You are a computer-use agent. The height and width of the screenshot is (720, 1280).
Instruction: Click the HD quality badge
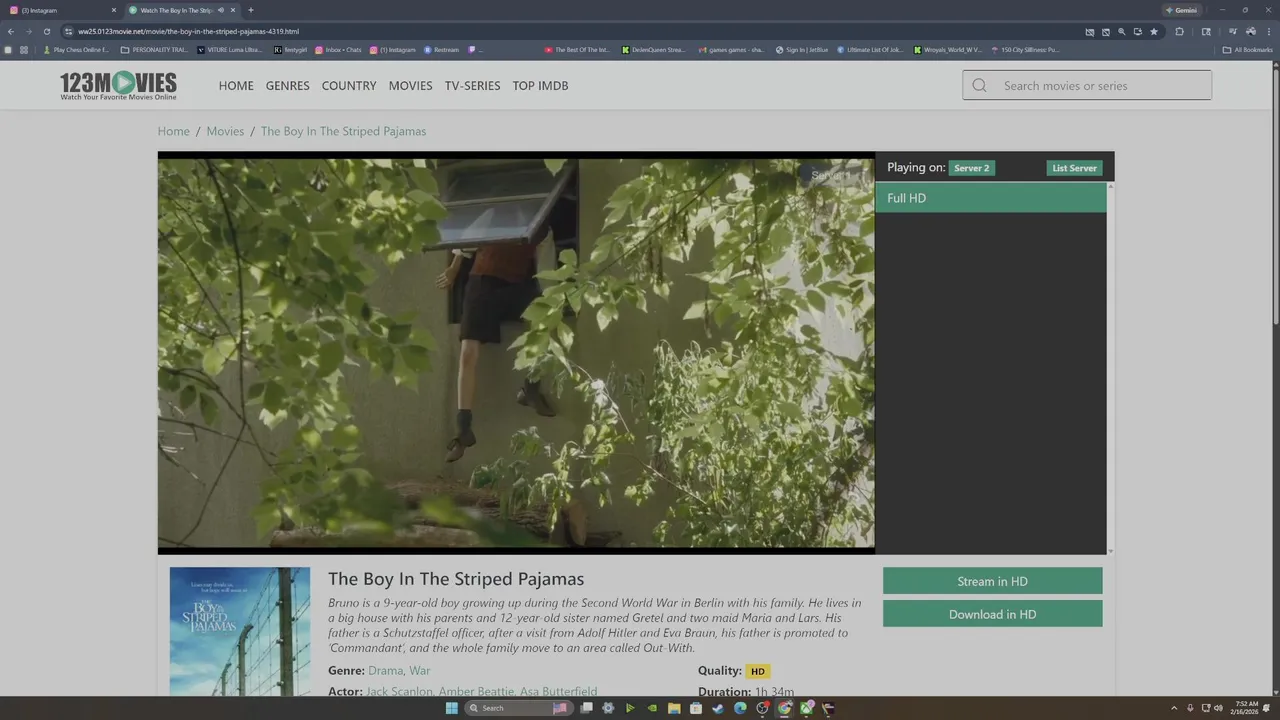point(758,671)
